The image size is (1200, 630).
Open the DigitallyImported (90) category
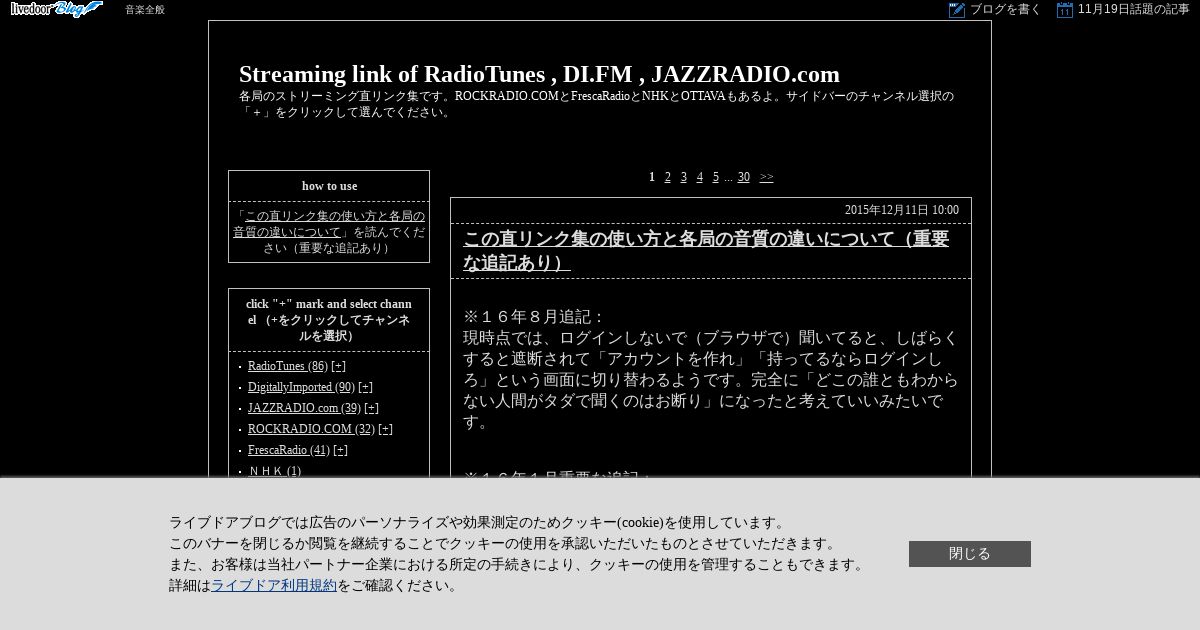click(x=301, y=387)
